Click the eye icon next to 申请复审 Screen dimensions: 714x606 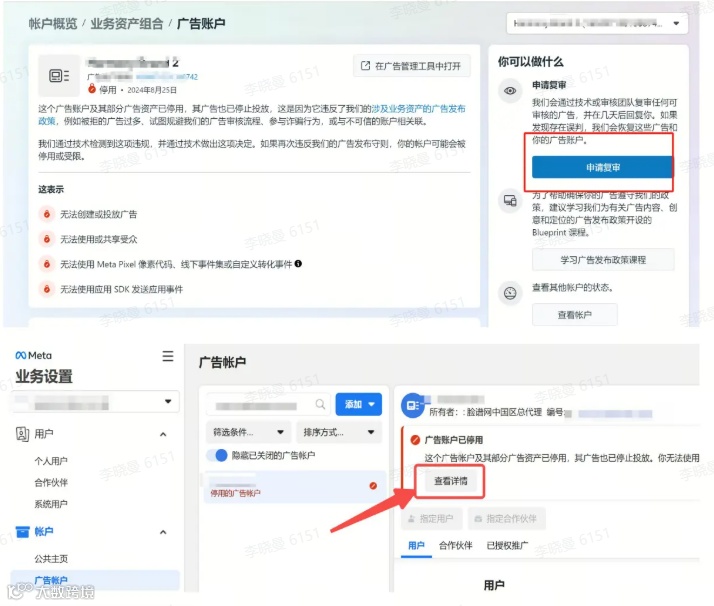tap(510, 91)
